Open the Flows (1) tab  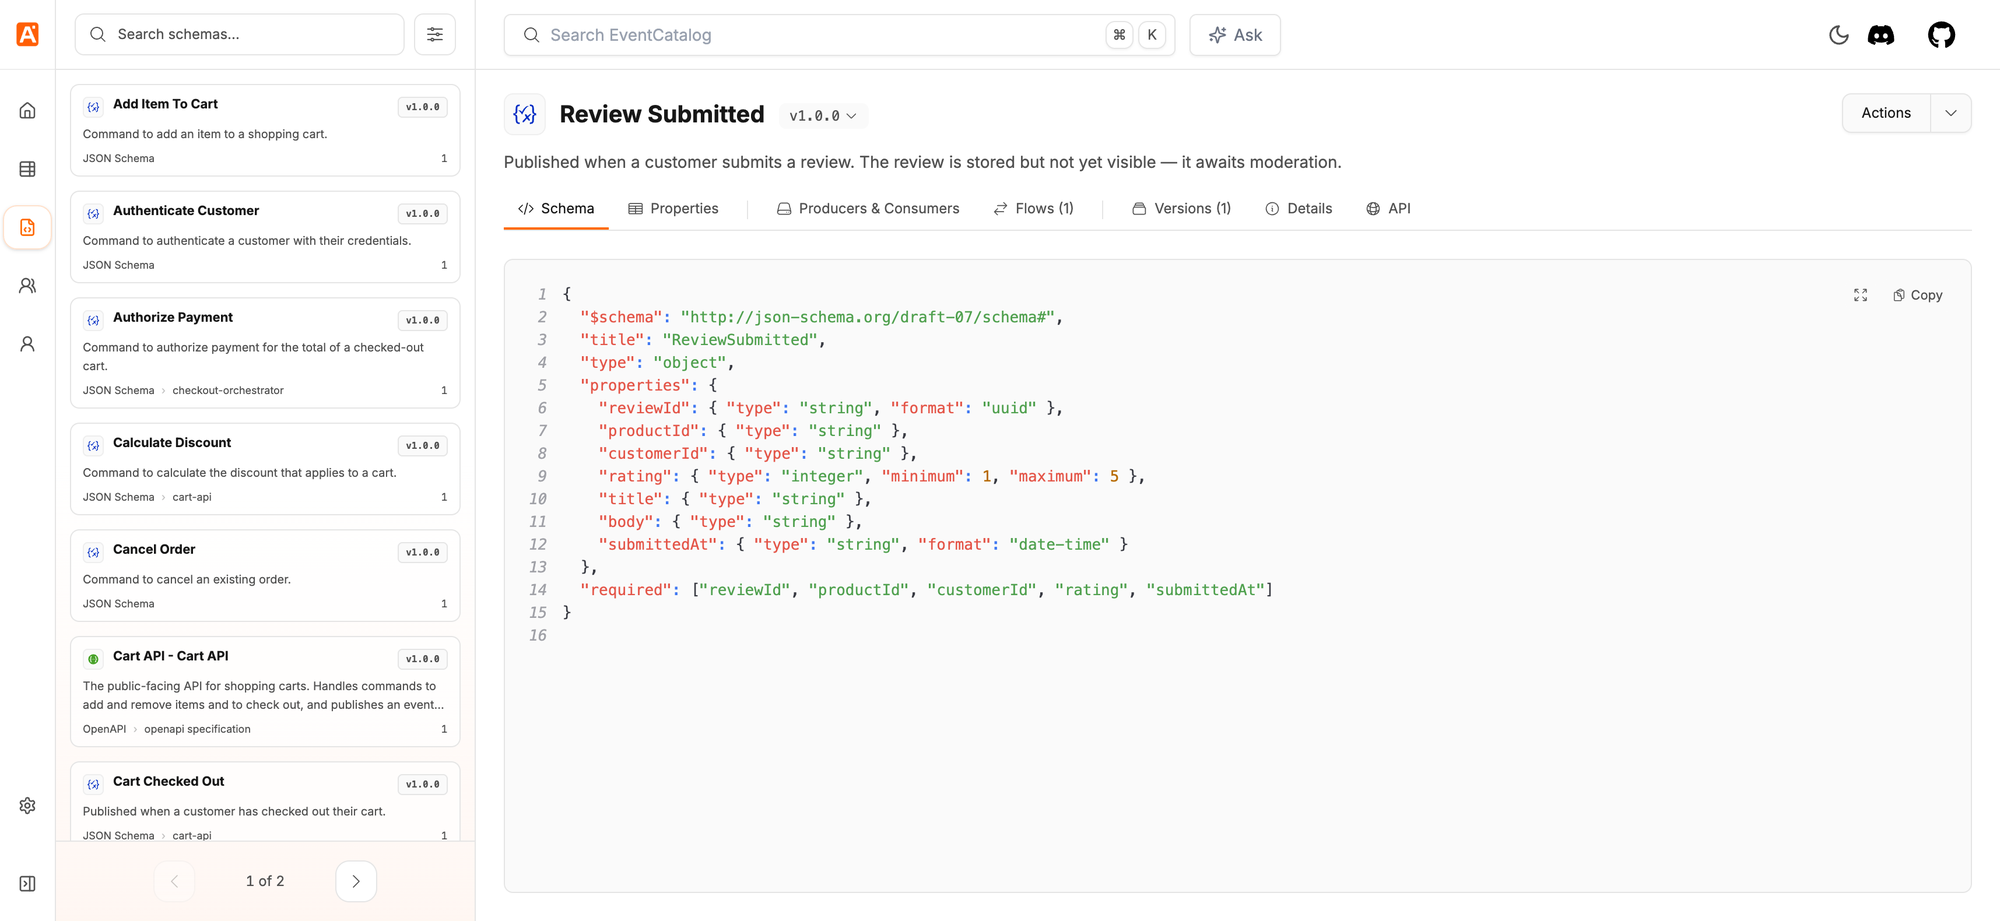pos(1033,209)
